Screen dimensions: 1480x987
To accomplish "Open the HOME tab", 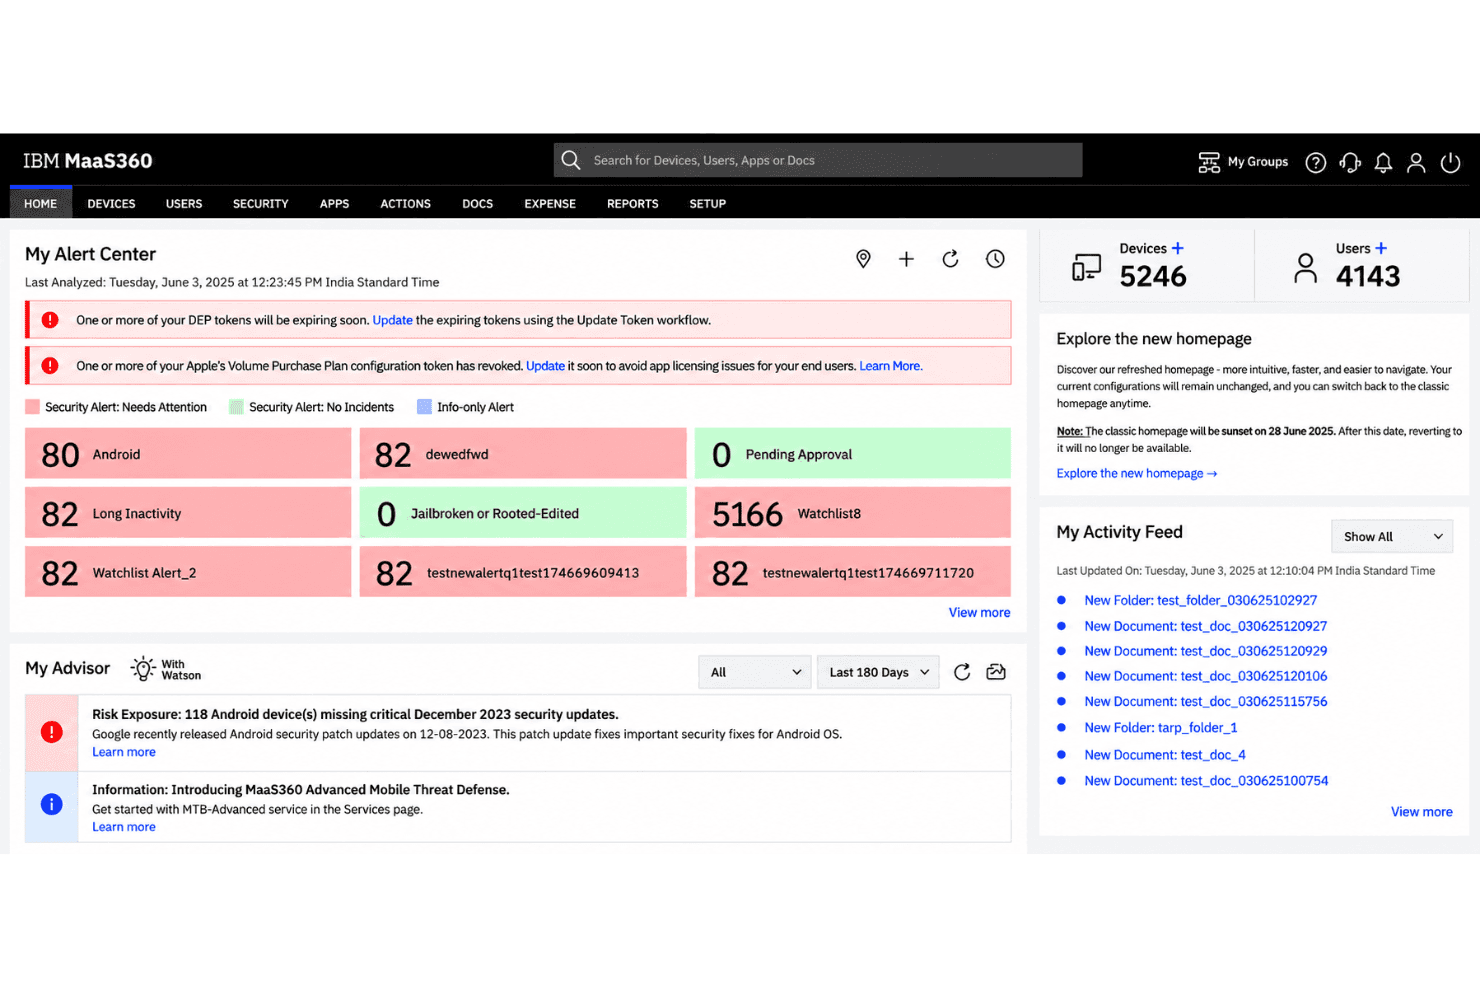I will (41, 204).
